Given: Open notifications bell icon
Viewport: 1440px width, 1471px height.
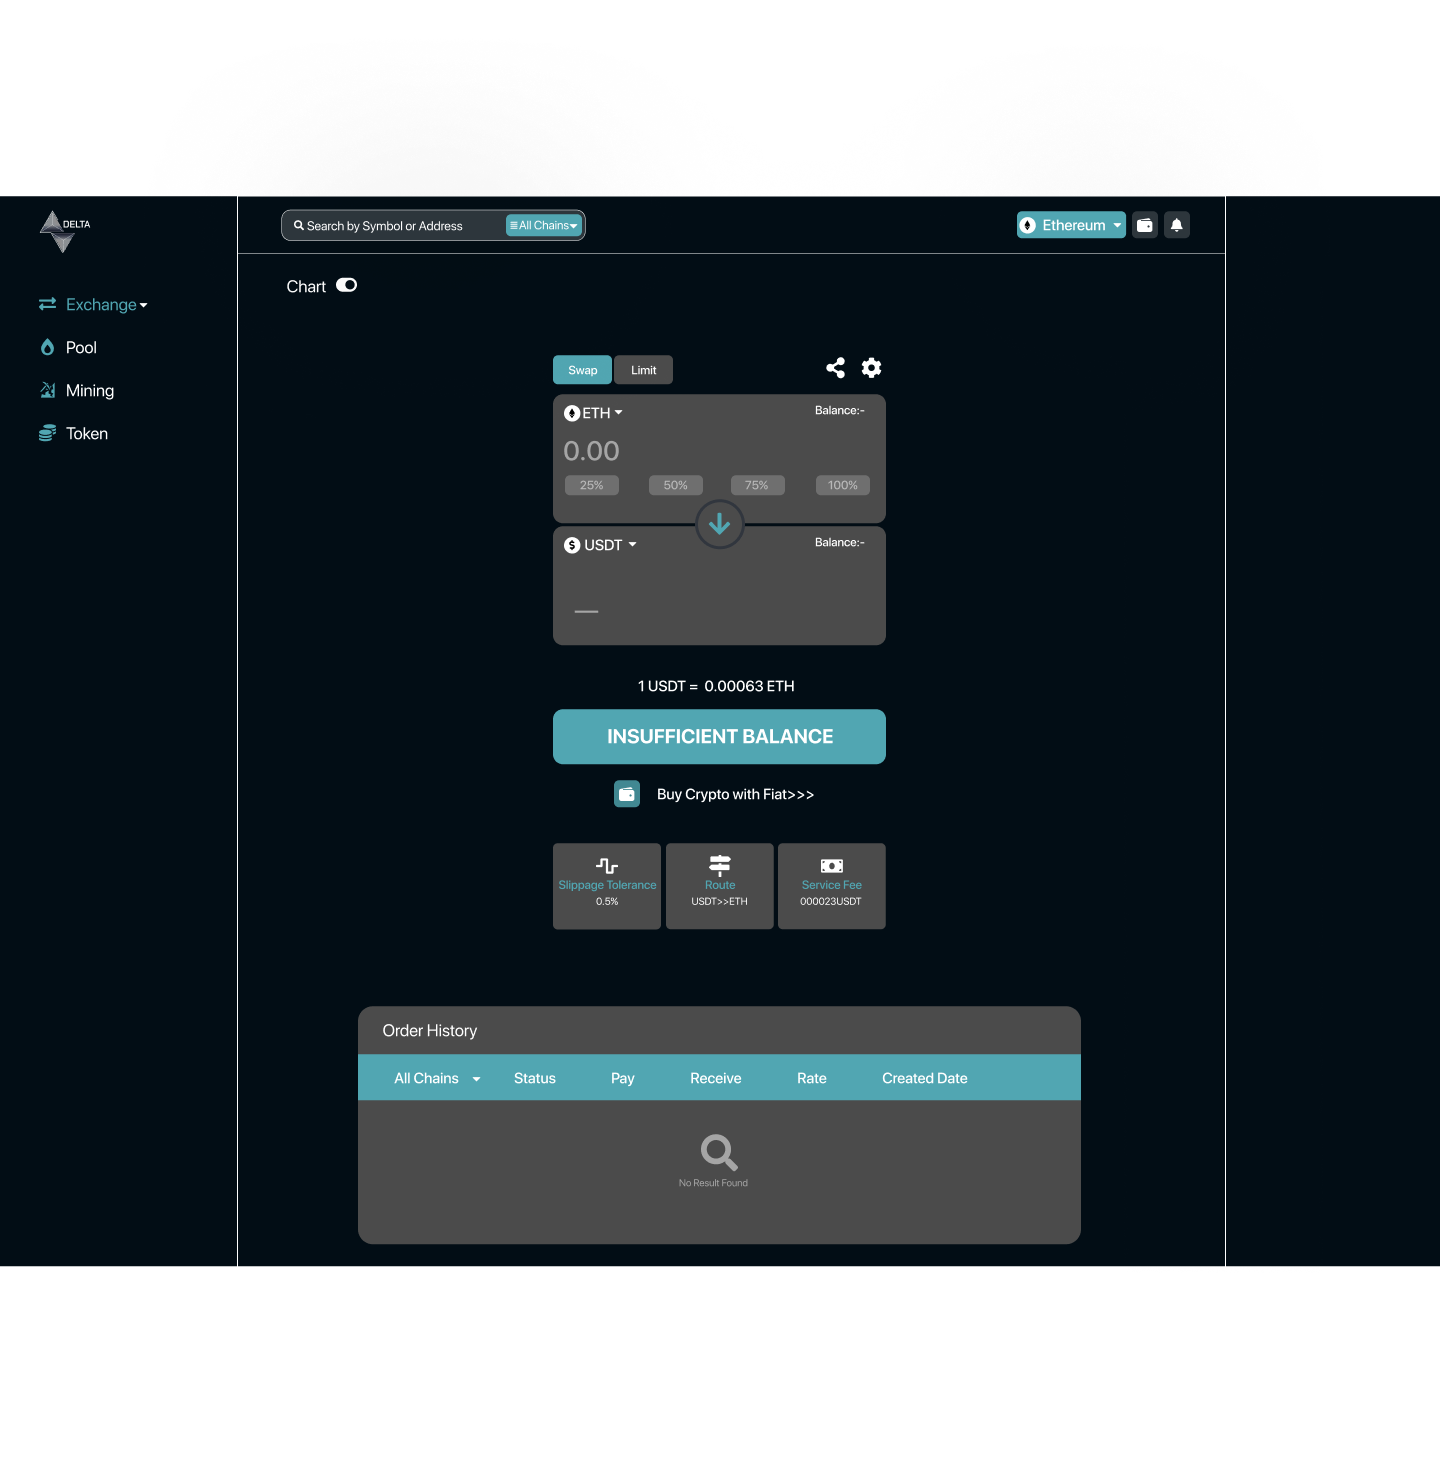Looking at the screenshot, I should click(1177, 225).
